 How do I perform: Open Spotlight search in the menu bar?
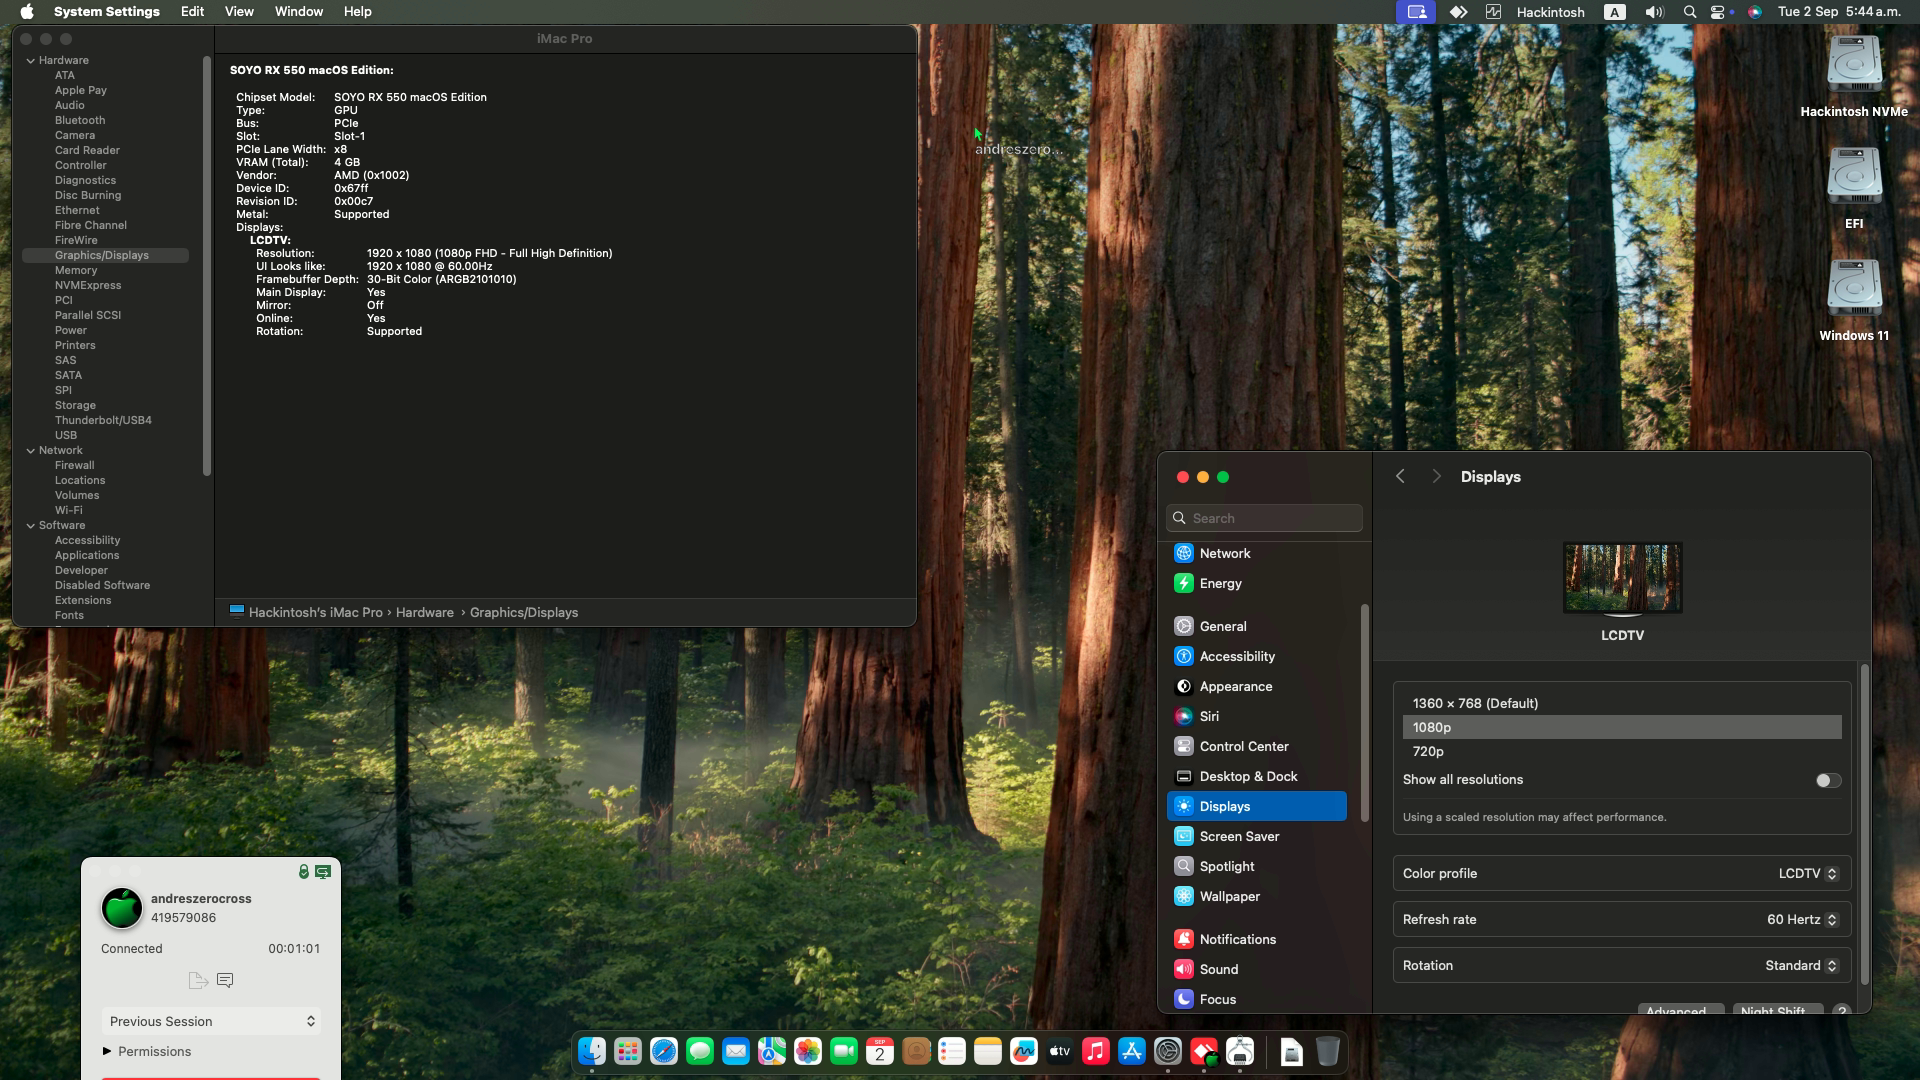(x=1689, y=12)
